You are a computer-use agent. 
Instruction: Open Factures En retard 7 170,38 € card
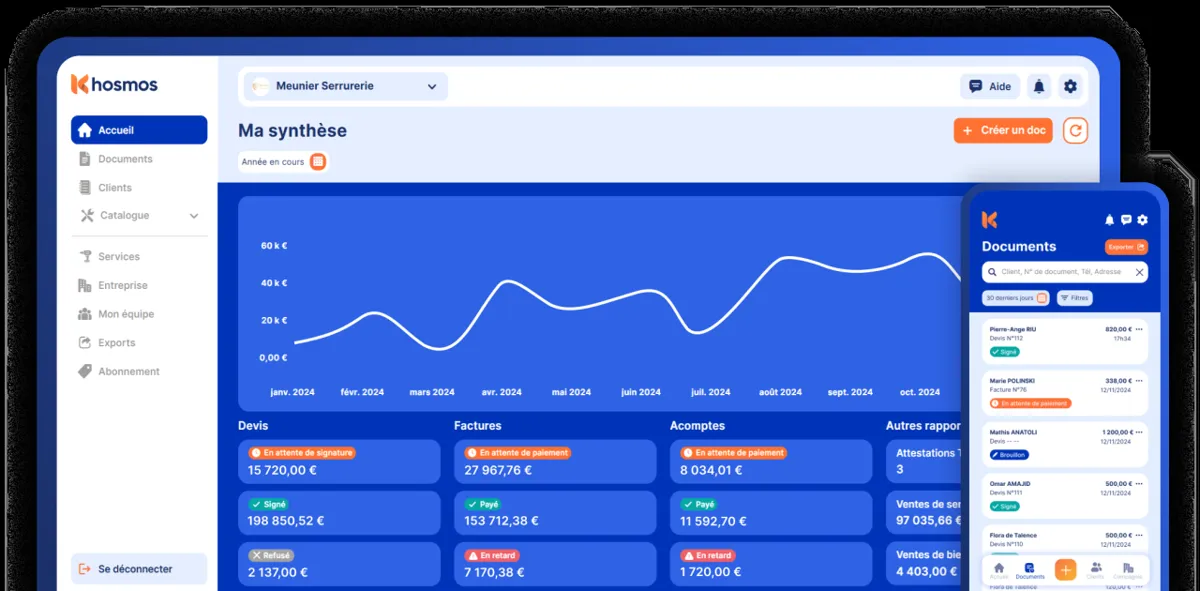click(555, 565)
